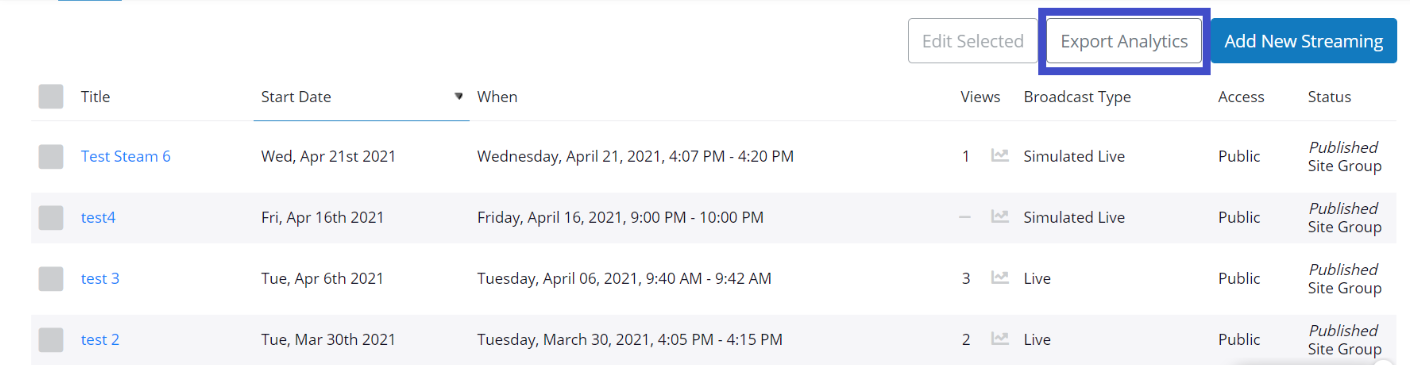Open analytics chart icon for test 2
1410x365 pixels.
(x=999, y=339)
